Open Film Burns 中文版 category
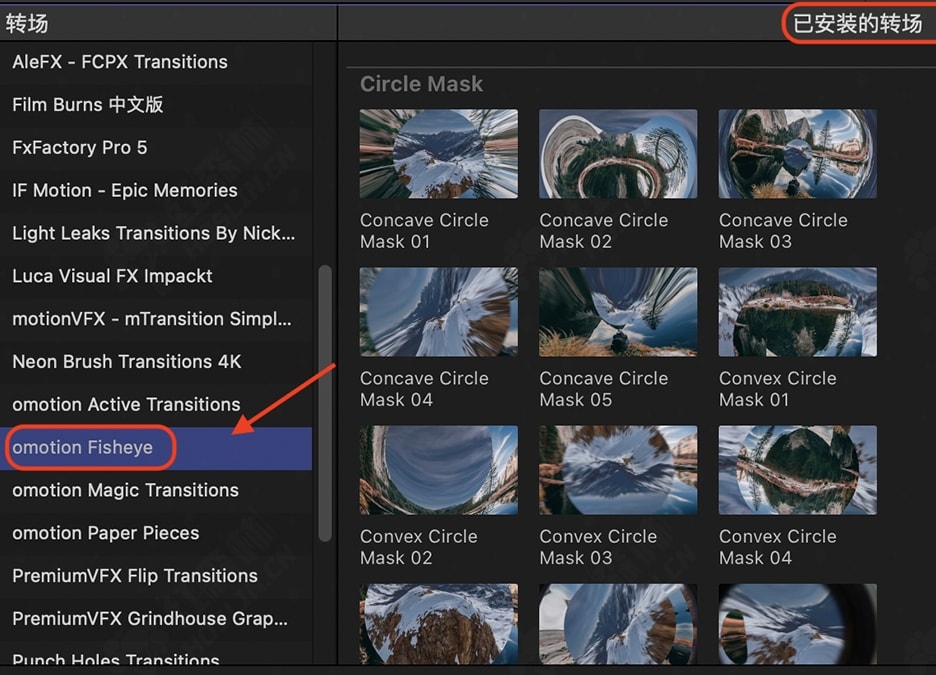 click(x=88, y=105)
